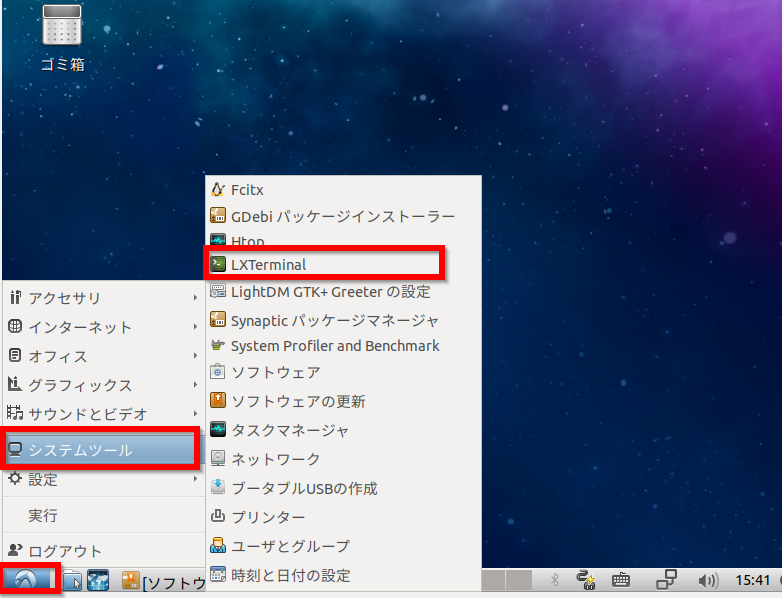782x598 pixels.
Task: Expand the グラフィックス submenu arrow
Action: click(195, 385)
